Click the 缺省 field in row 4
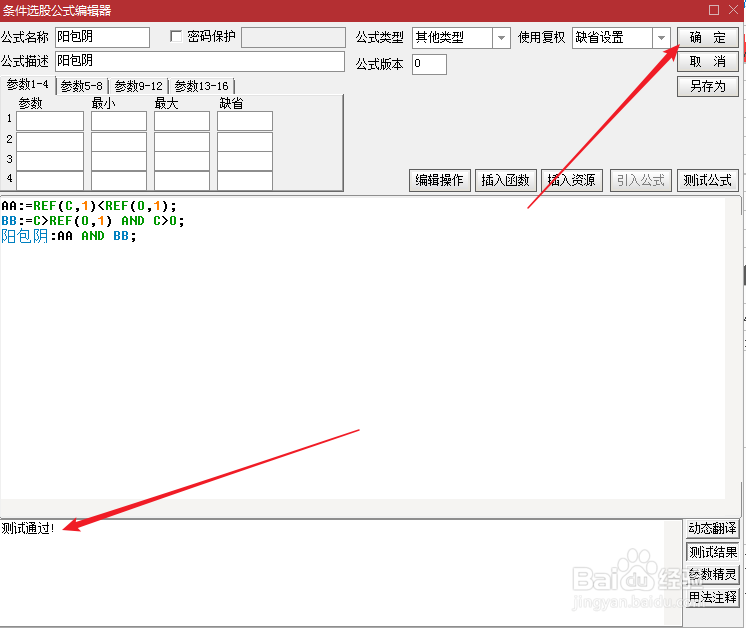The height and width of the screenshot is (628, 746). tap(245, 181)
